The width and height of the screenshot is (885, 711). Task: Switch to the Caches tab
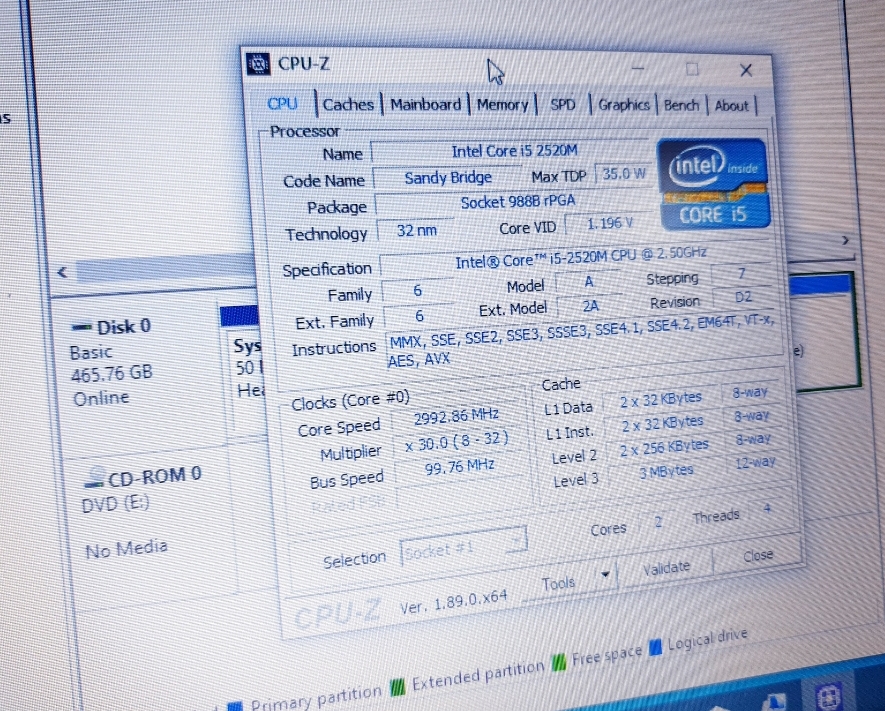click(x=348, y=104)
